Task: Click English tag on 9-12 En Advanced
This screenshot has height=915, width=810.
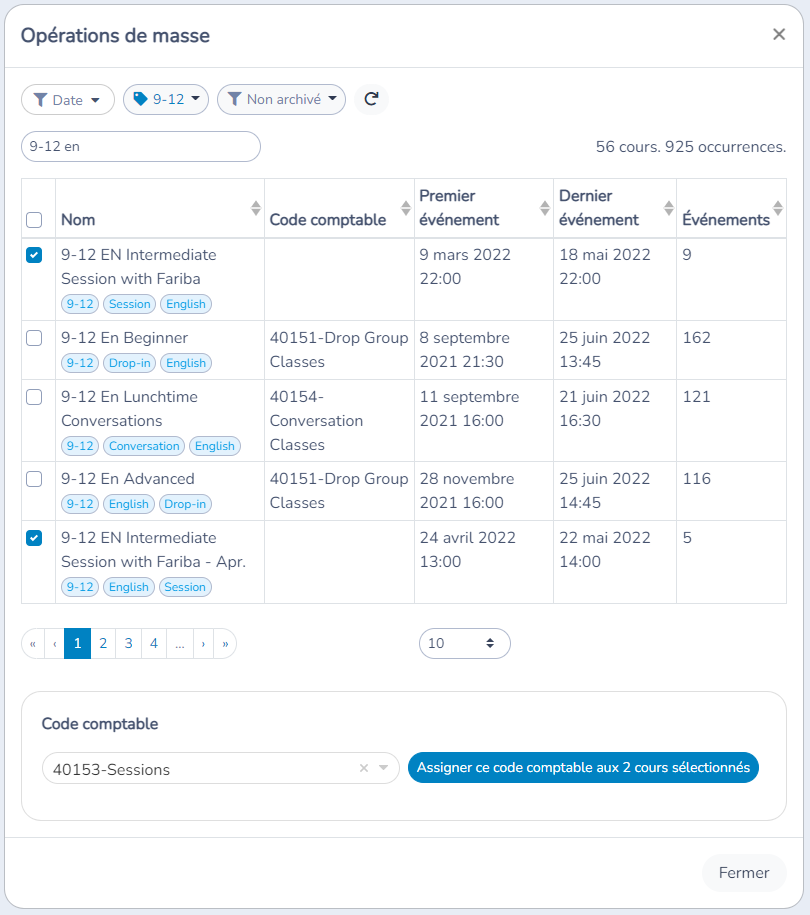Action: coord(129,504)
